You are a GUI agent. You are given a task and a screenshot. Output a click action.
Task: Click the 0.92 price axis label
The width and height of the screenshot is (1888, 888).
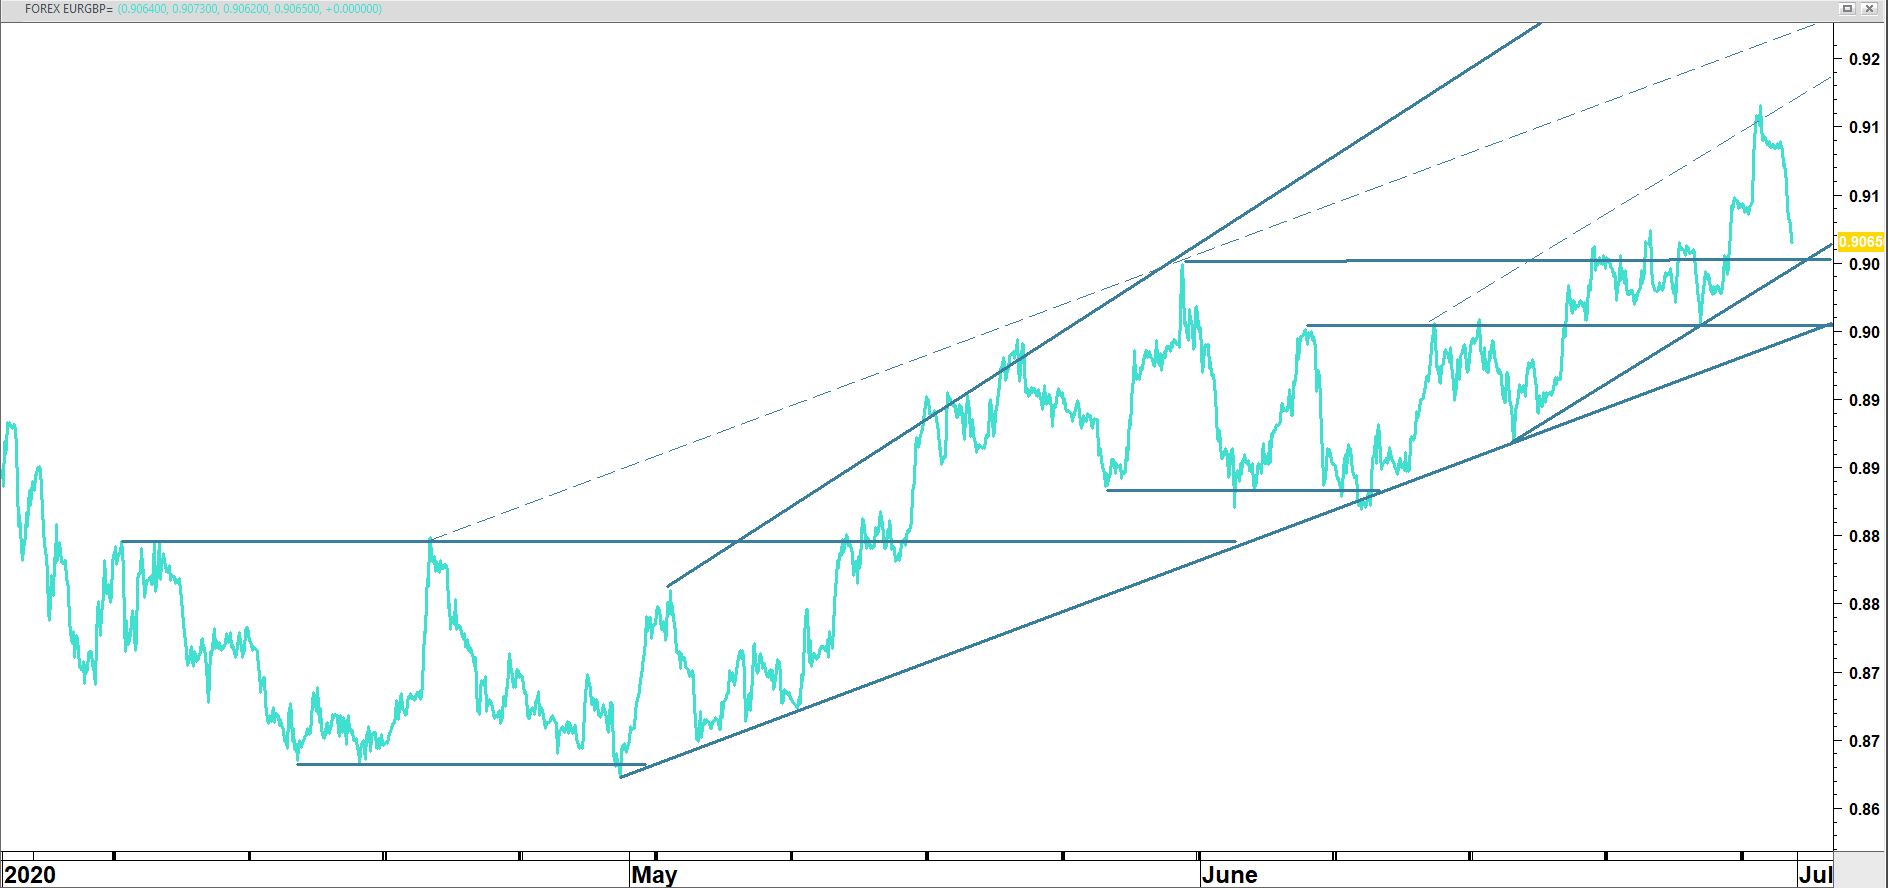click(x=1863, y=59)
